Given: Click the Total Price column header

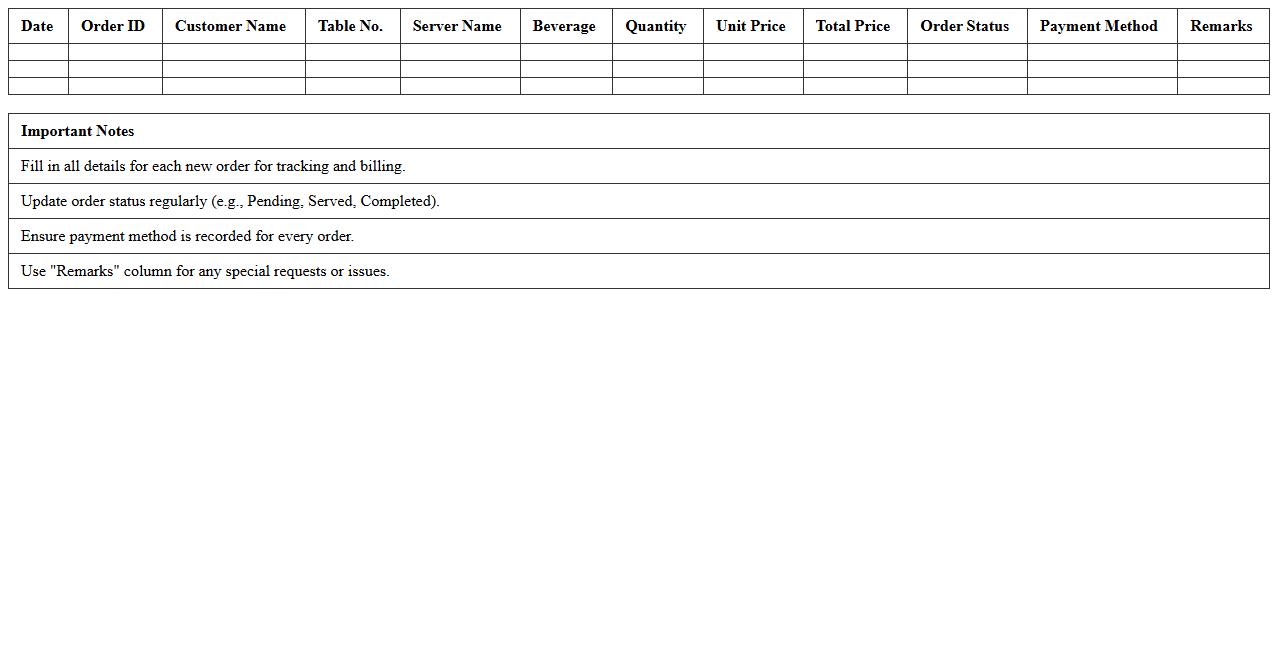Looking at the screenshot, I should [852, 26].
